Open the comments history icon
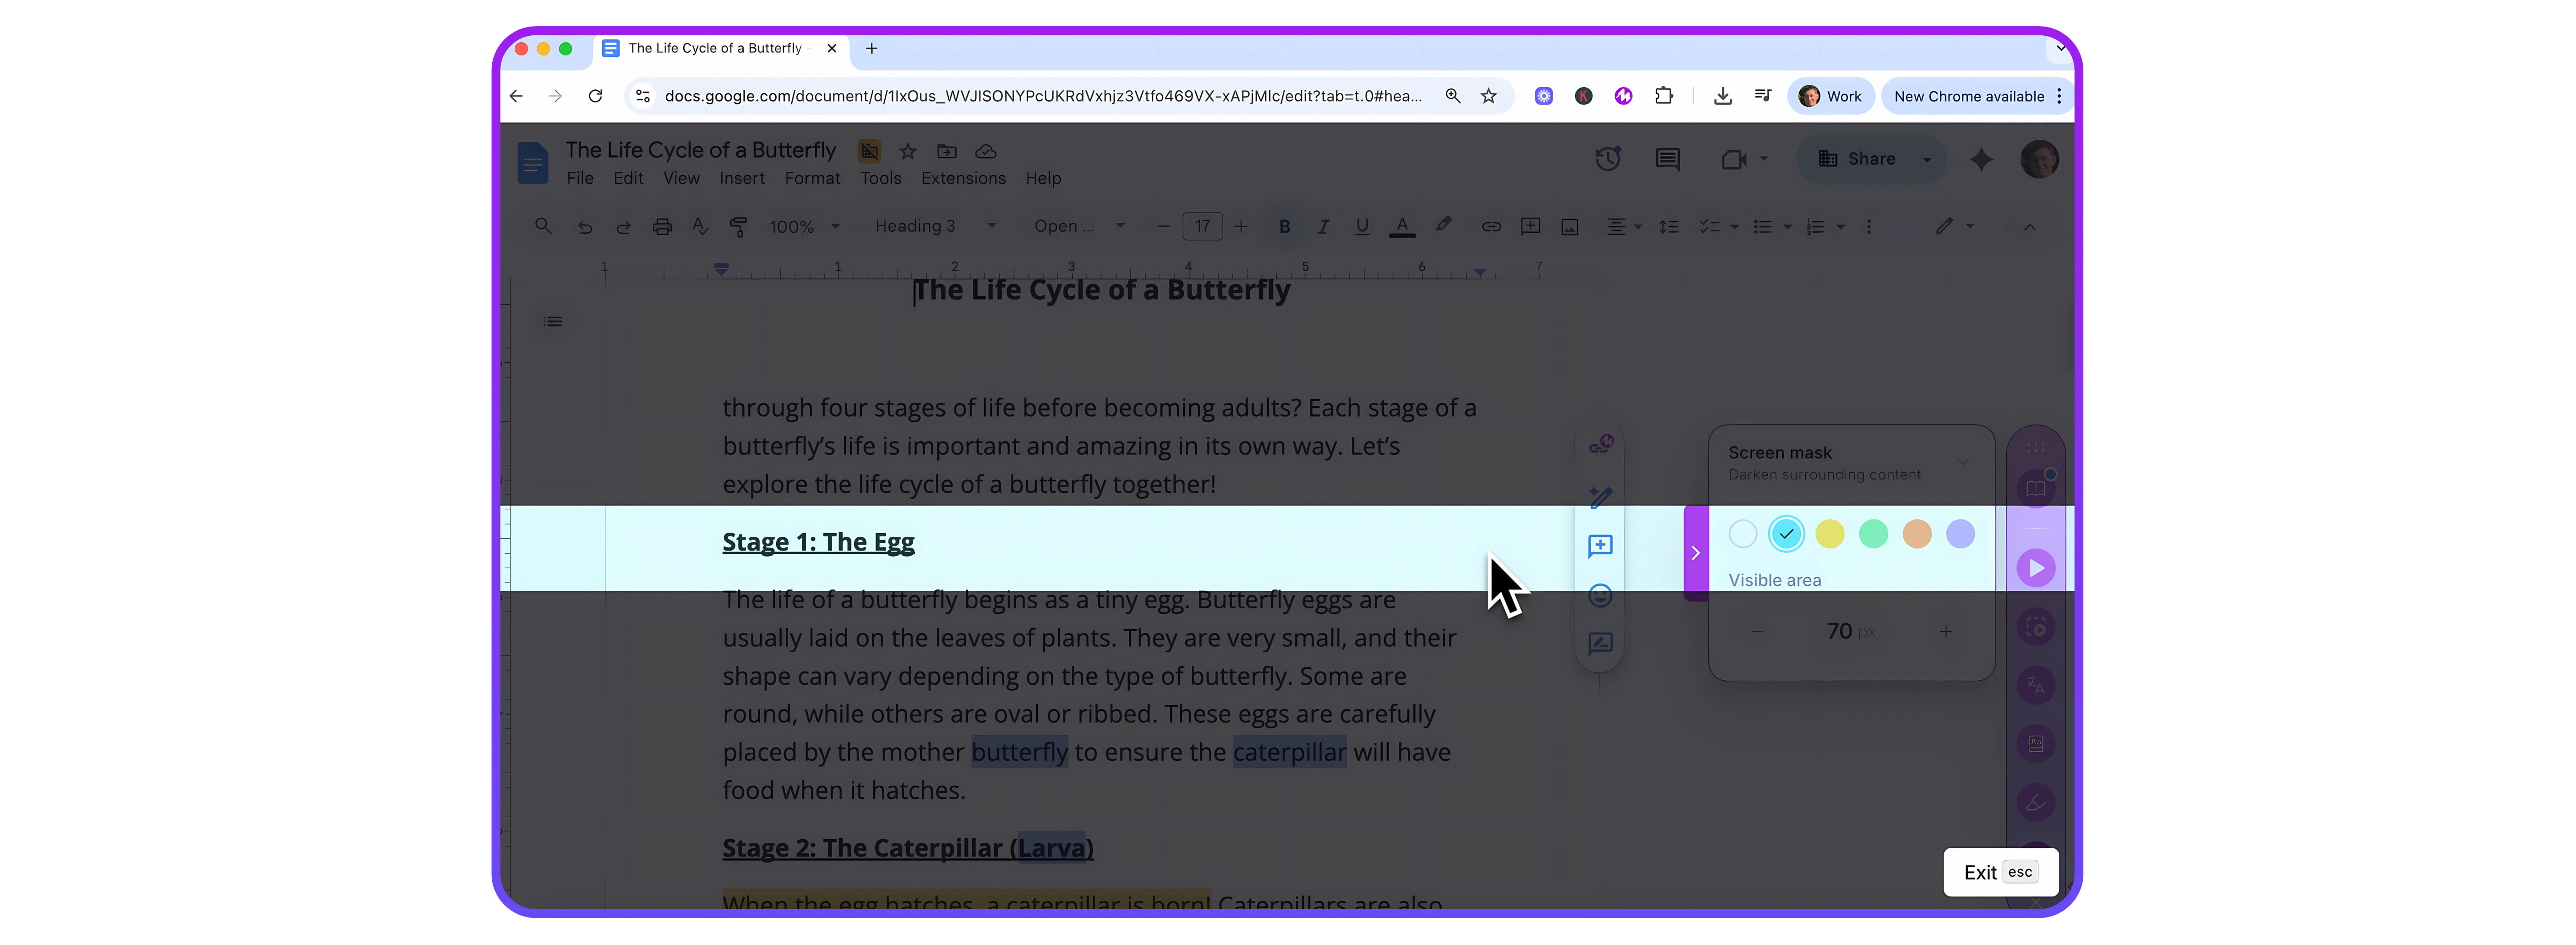The image size is (2576, 945). point(1667,159)
